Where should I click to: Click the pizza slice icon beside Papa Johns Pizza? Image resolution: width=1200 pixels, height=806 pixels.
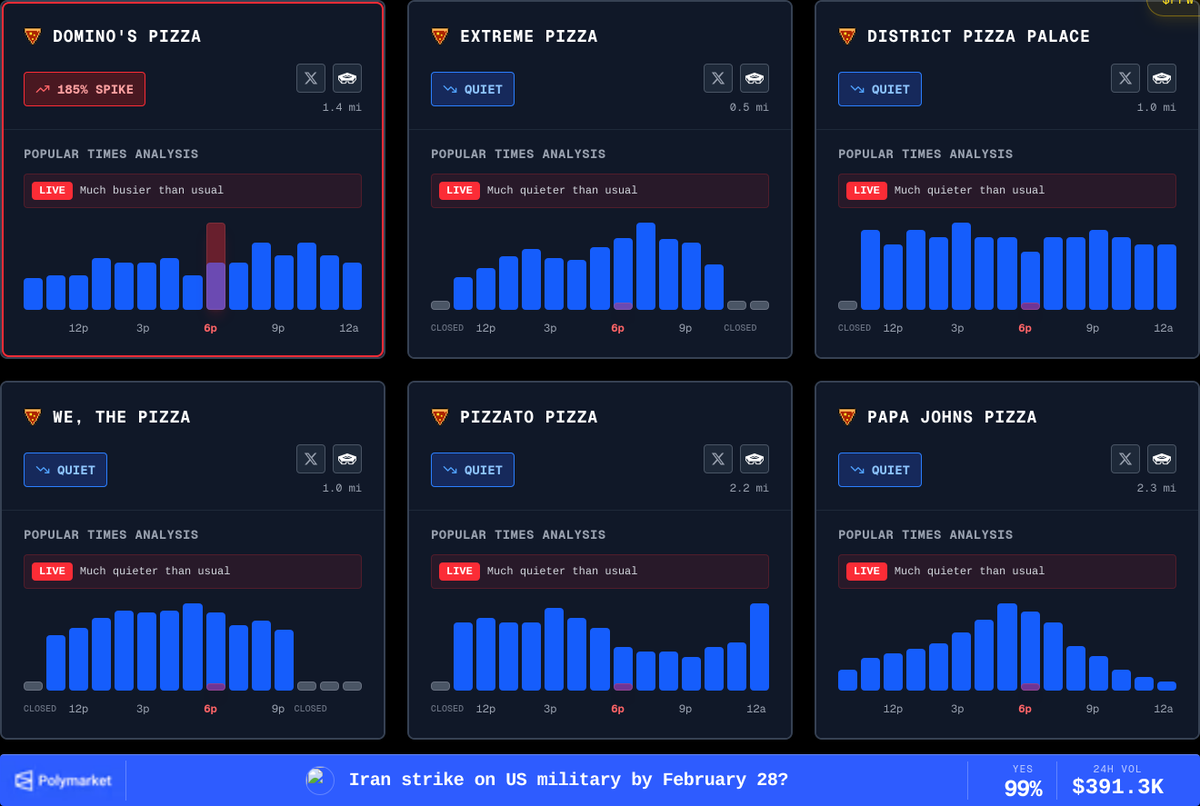[x=847, y=417]
